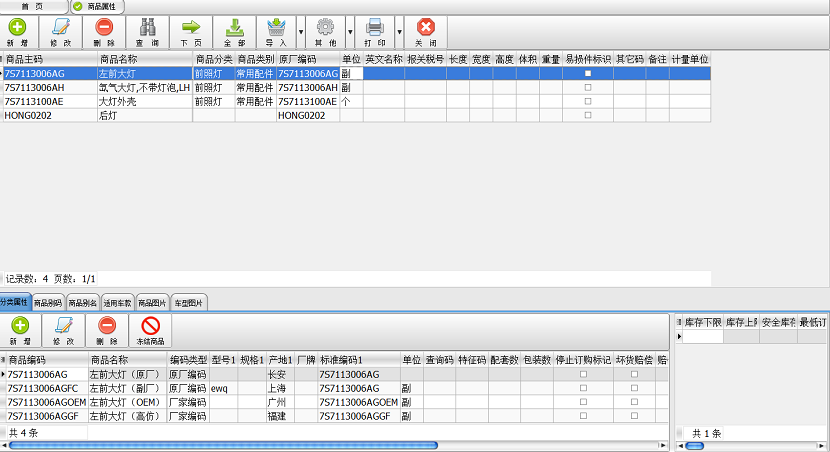Viewport: 830px width, 452px height.
Task: Click the 全部 show-all download icon
Action: [234, 31]
